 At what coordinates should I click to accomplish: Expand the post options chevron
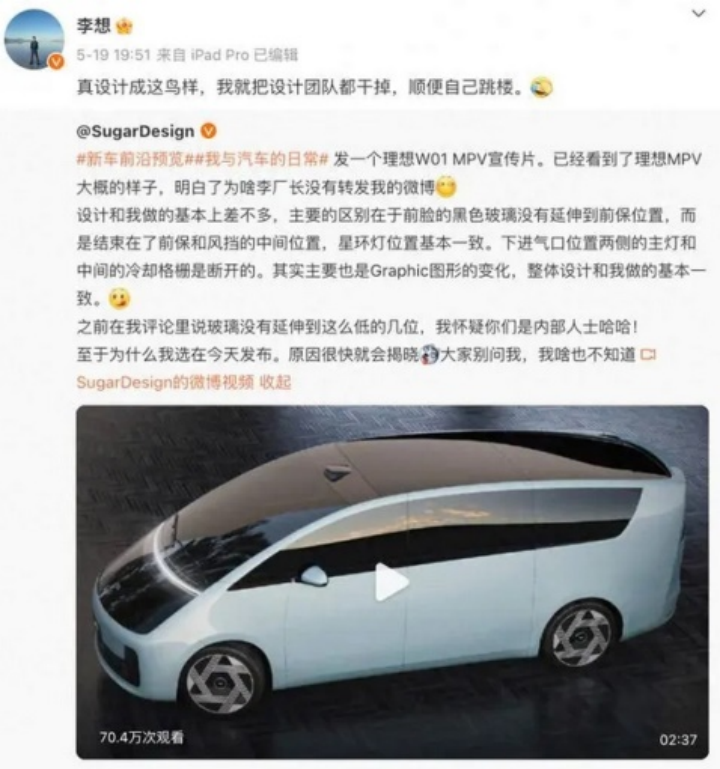[698, 13]
